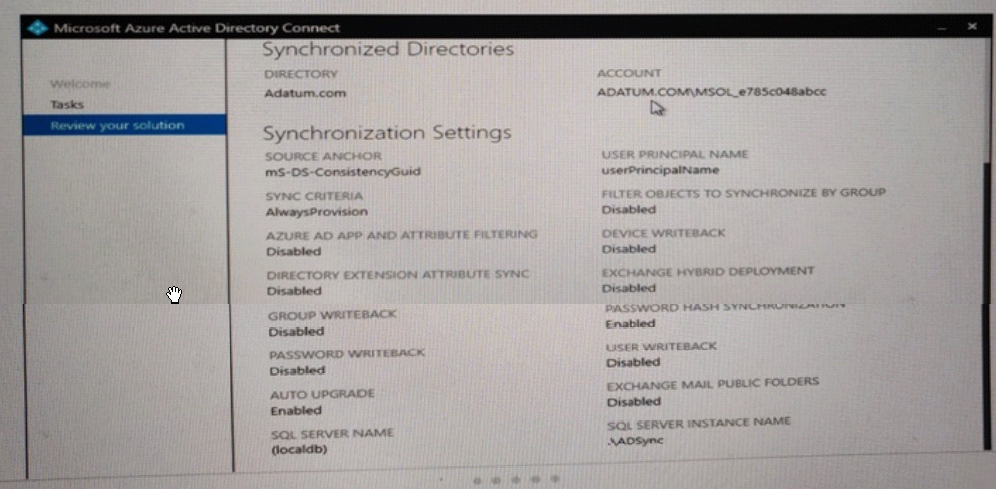The image size is (996, 490).
Task: Select Review your solution step
Action: [124, 125]
